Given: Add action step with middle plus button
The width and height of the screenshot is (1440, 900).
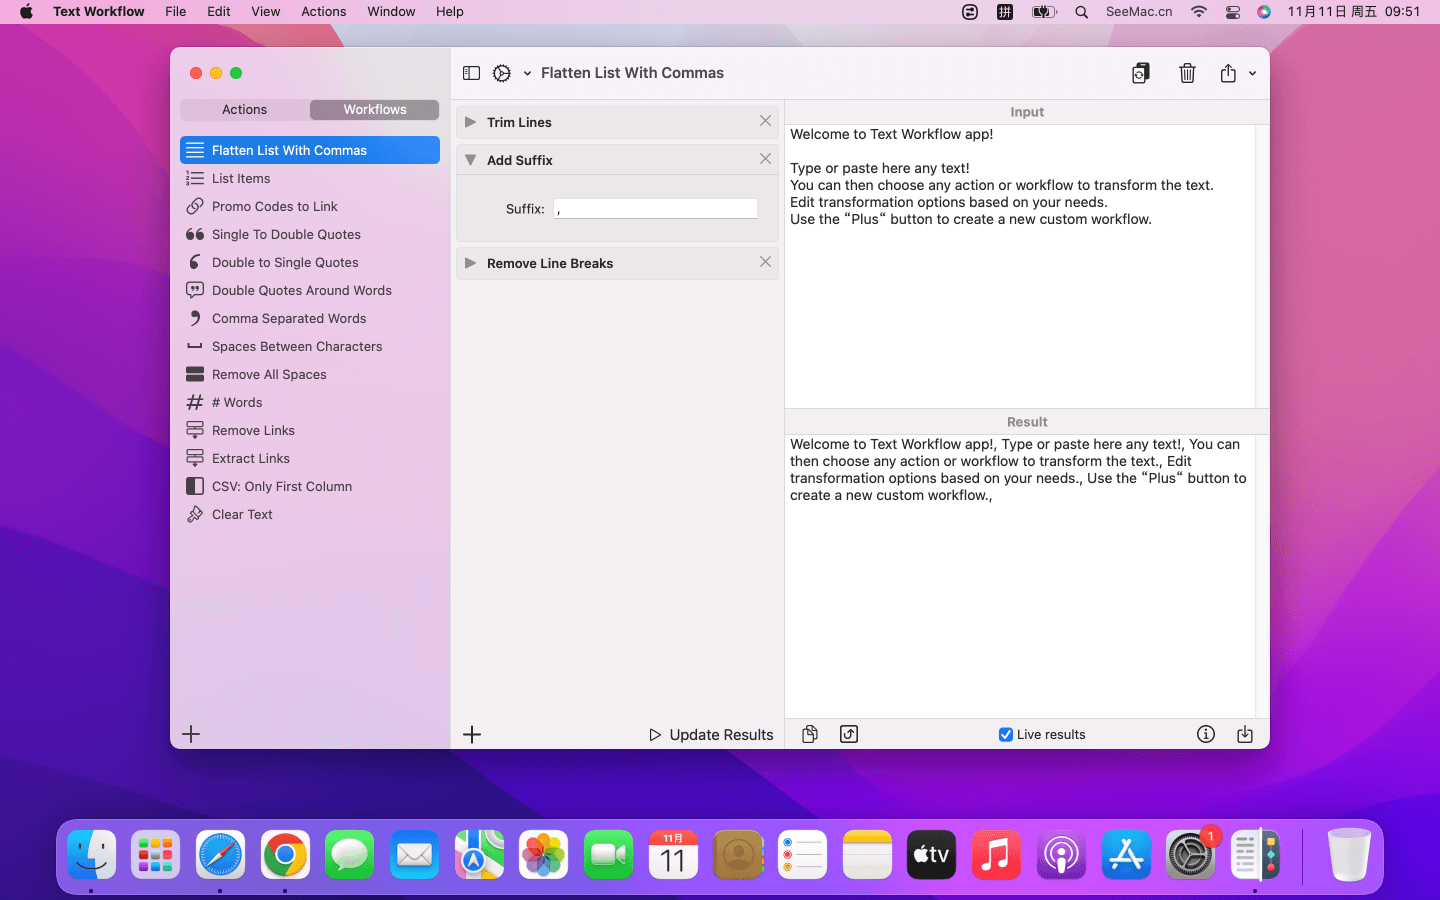Looking at the screenshot, I should pyautogui.click(x=472, y=734).
